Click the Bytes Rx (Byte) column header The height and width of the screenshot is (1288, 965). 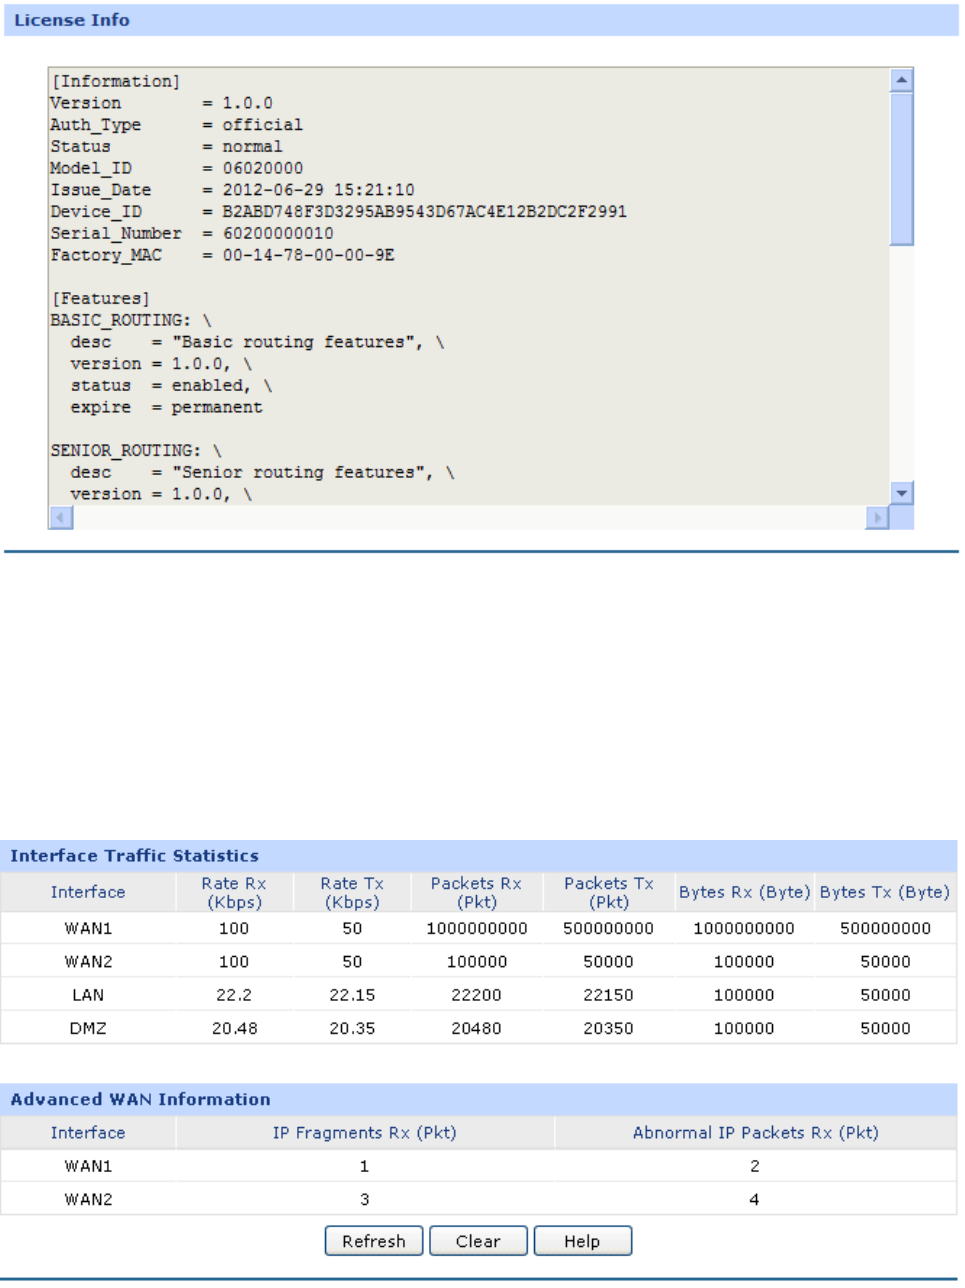[744, 892]
